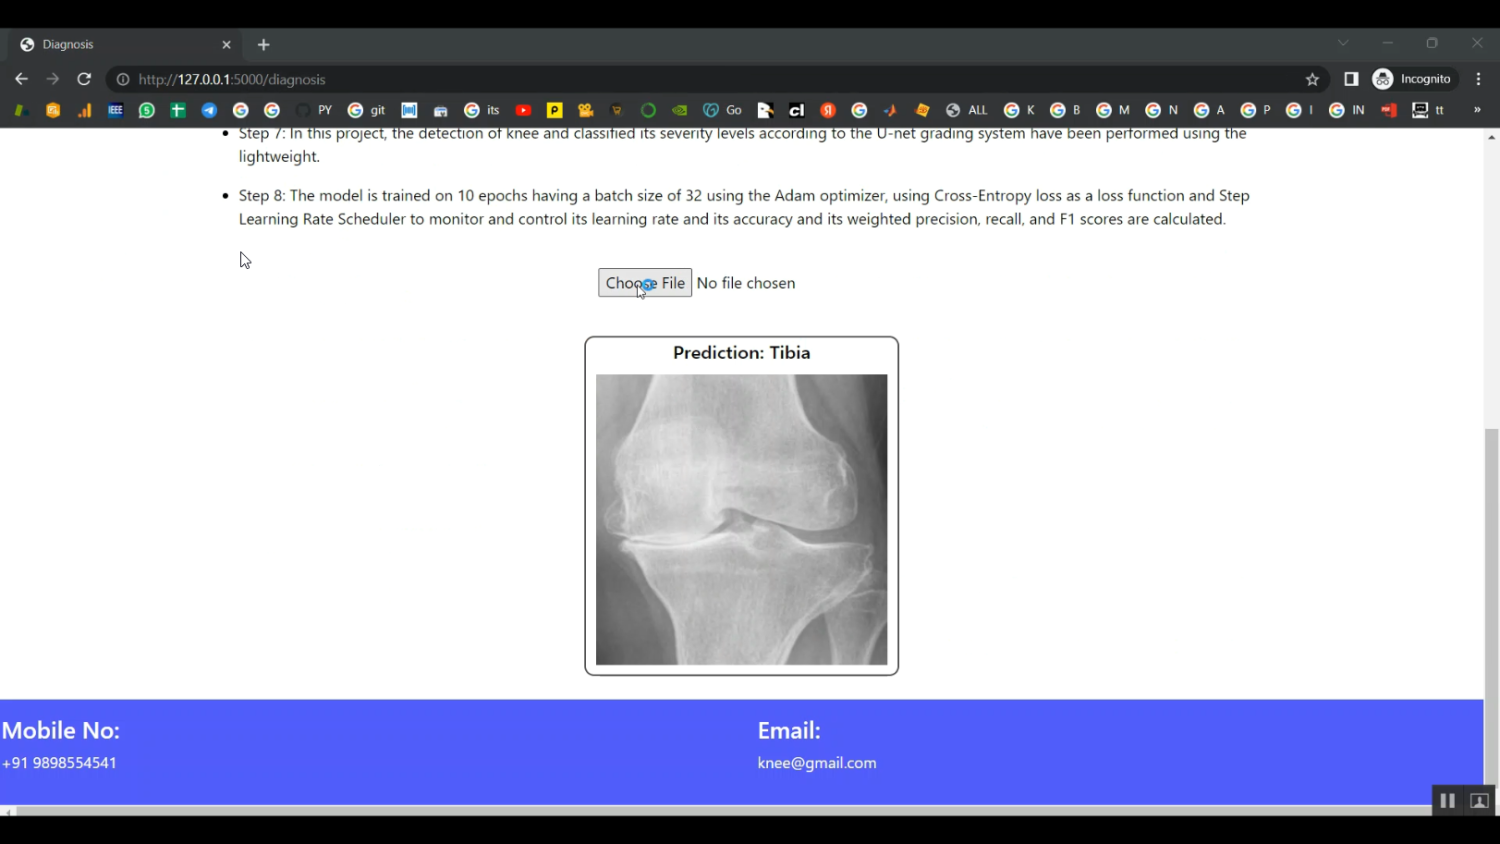Go back to the previous page
The width and height of the screenshot is (1500, 844).
coord(21,79)
